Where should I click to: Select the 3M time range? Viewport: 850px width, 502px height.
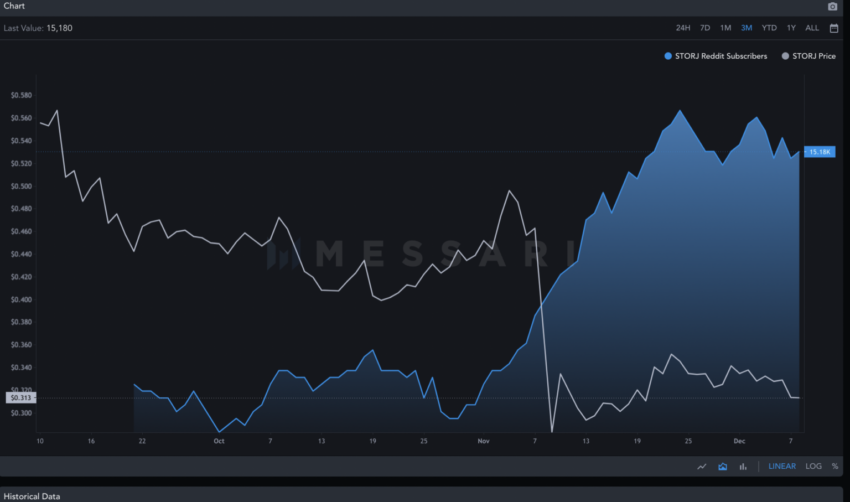tap(746, 28)
